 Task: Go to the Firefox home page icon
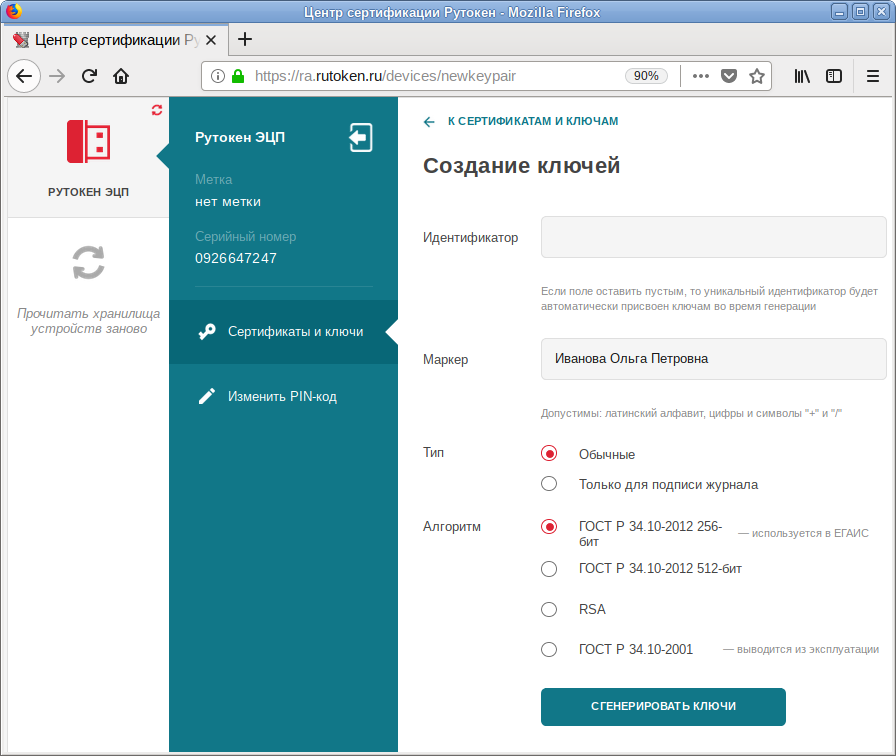pyautogui.click(x=121, y=76)
